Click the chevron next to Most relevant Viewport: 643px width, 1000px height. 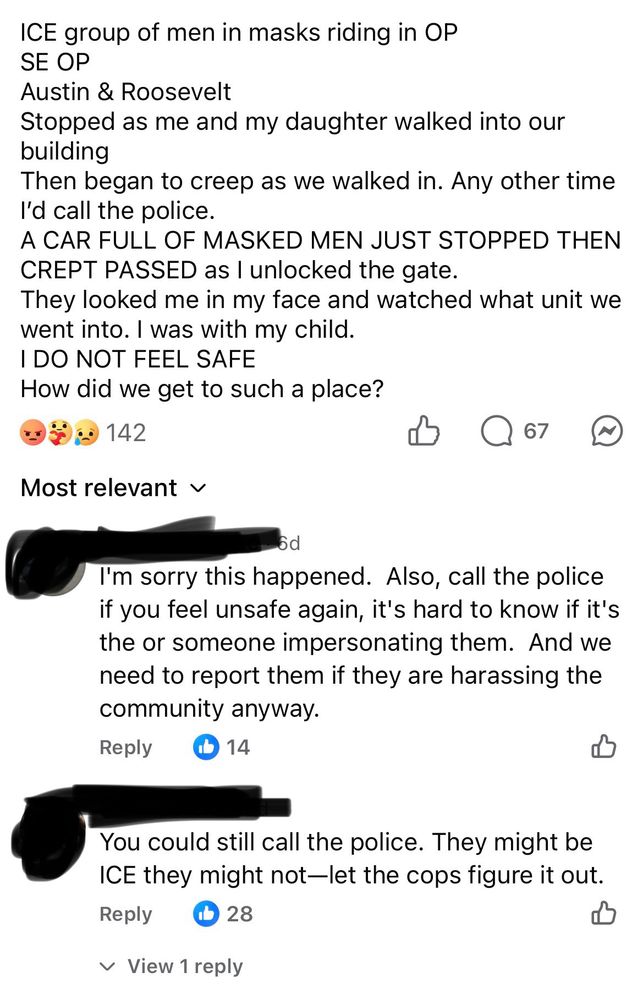click(199, 489)
